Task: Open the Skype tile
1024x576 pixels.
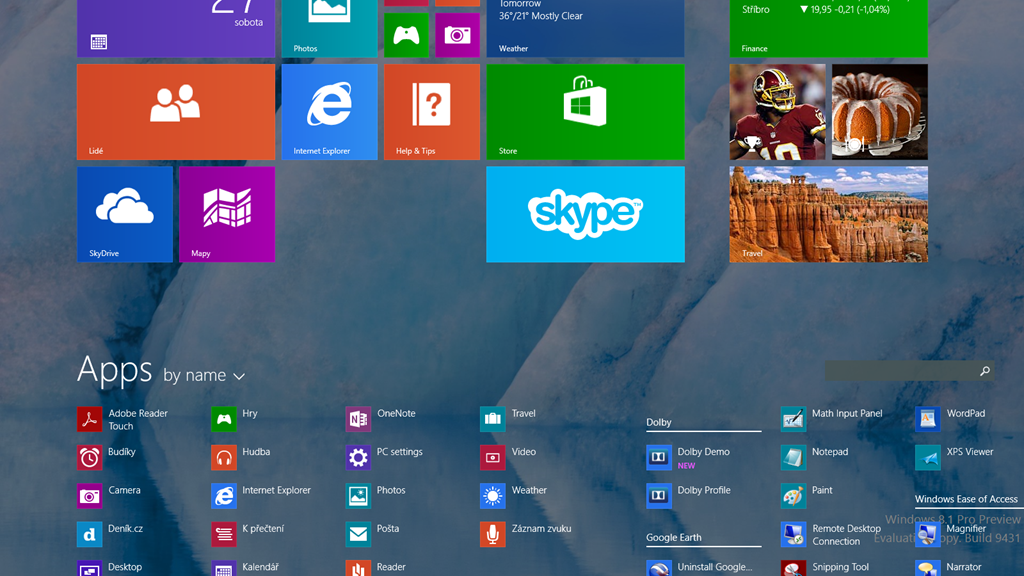Action: [585, 214]
